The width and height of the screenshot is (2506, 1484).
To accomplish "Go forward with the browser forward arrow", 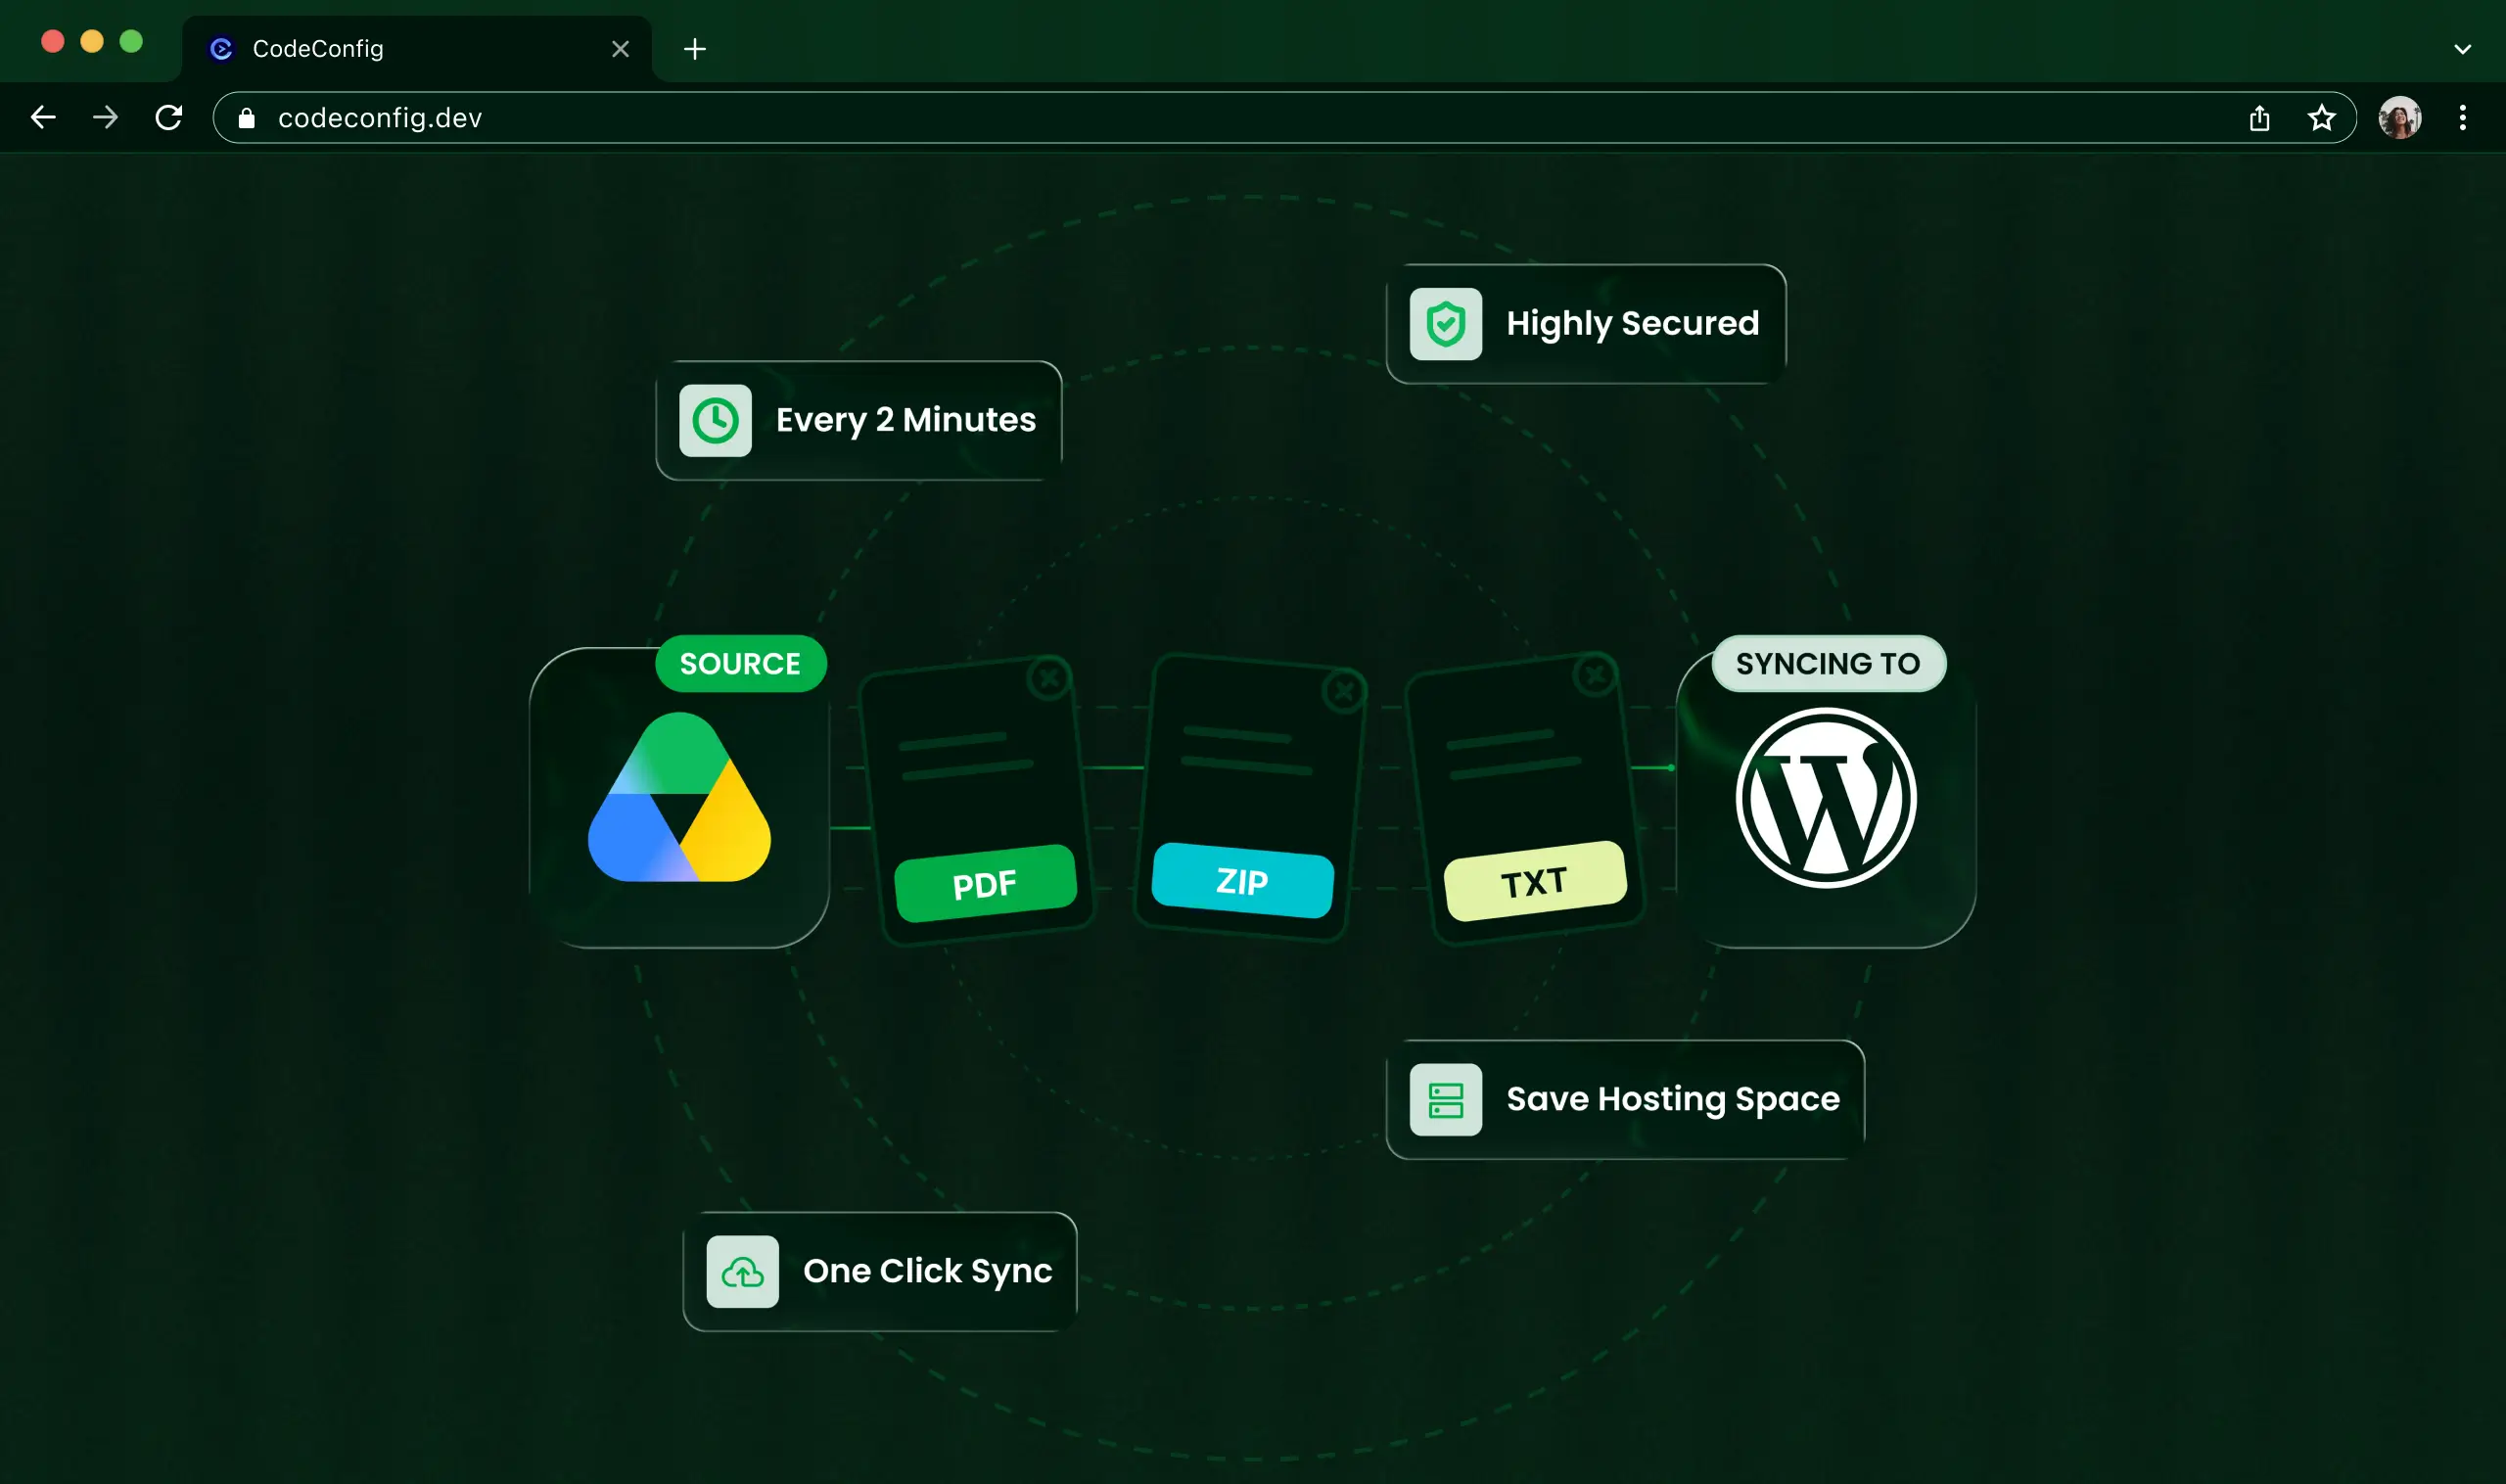I will click(x=105, y=118).
